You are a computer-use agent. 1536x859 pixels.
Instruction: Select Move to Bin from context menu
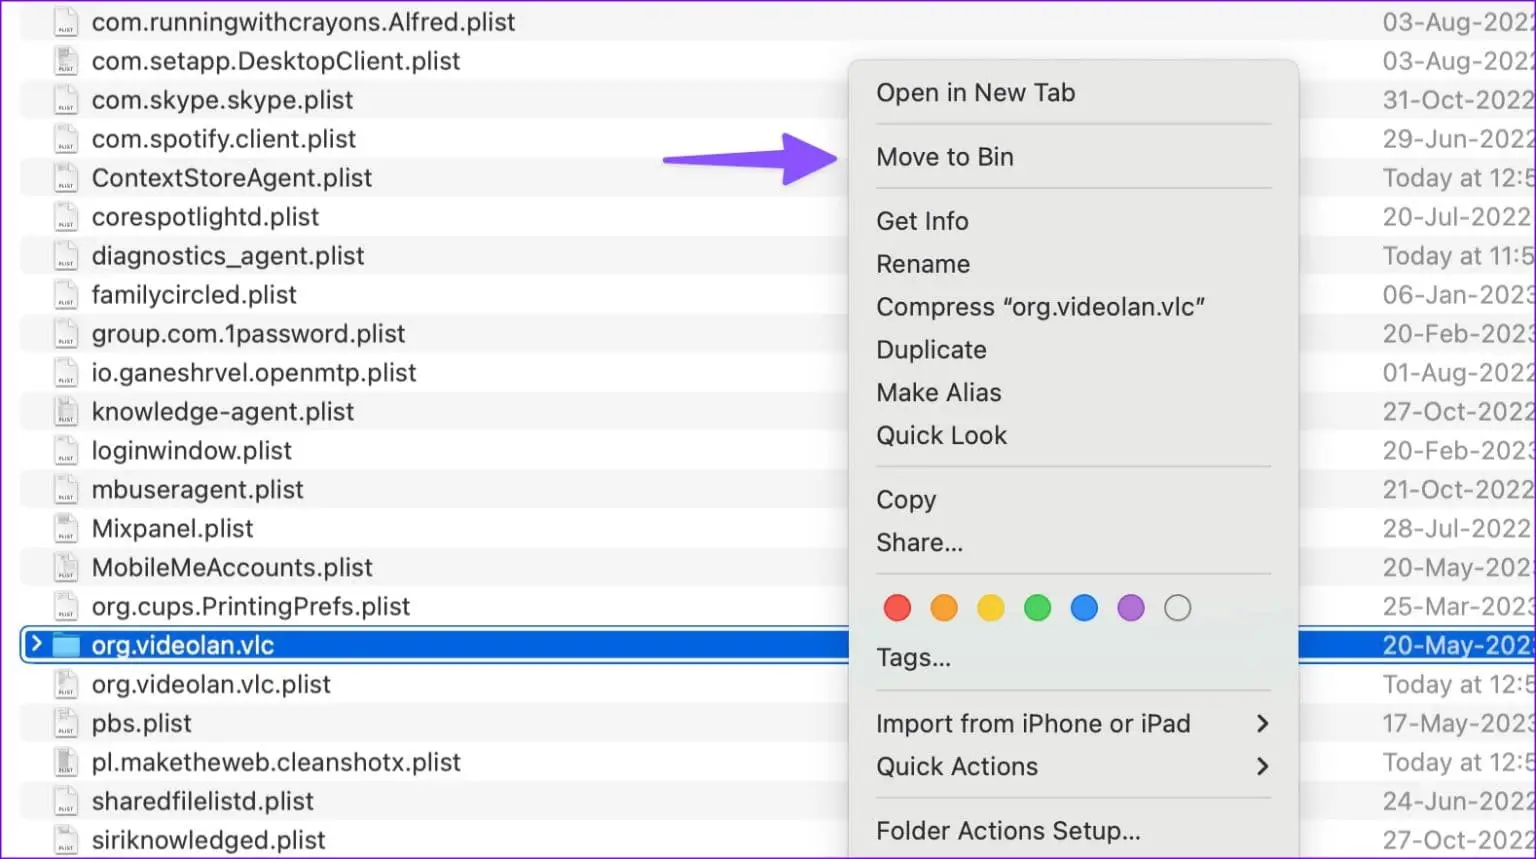(945, 157)
